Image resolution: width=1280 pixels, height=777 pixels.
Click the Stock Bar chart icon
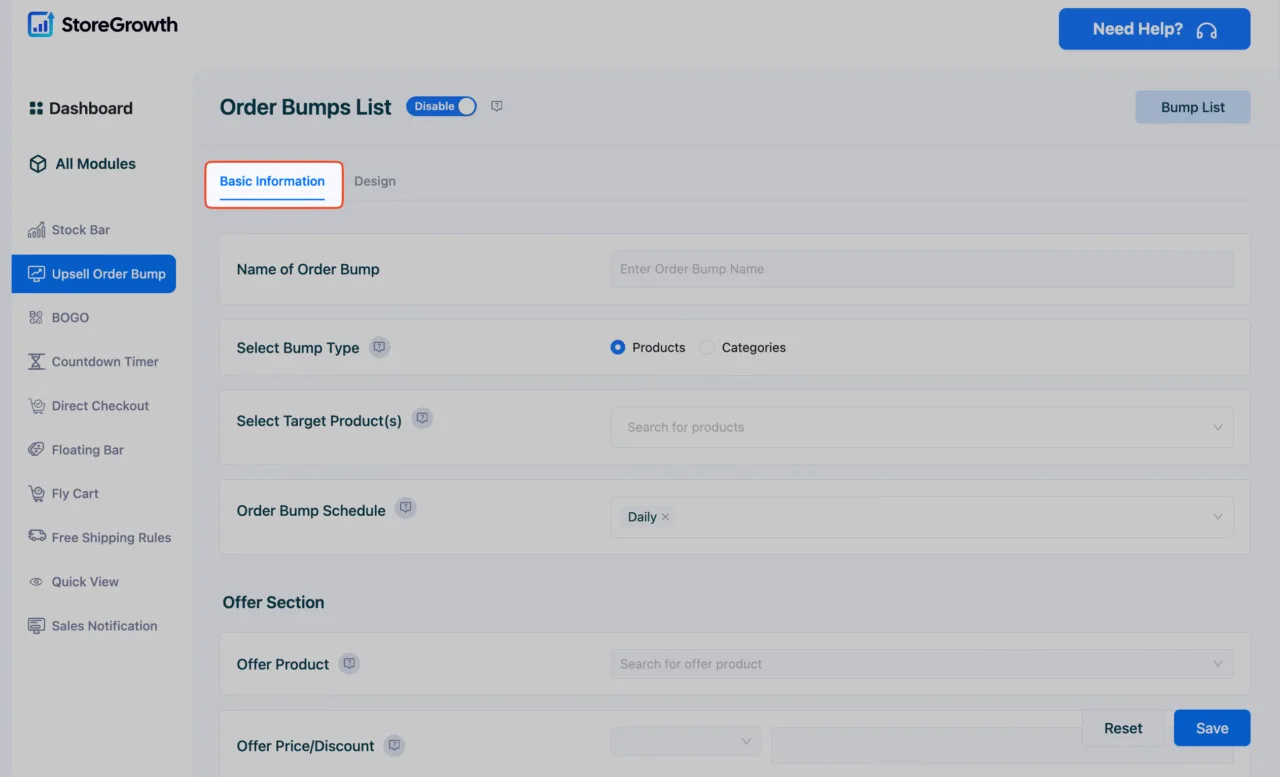click(x=37, y=230)
